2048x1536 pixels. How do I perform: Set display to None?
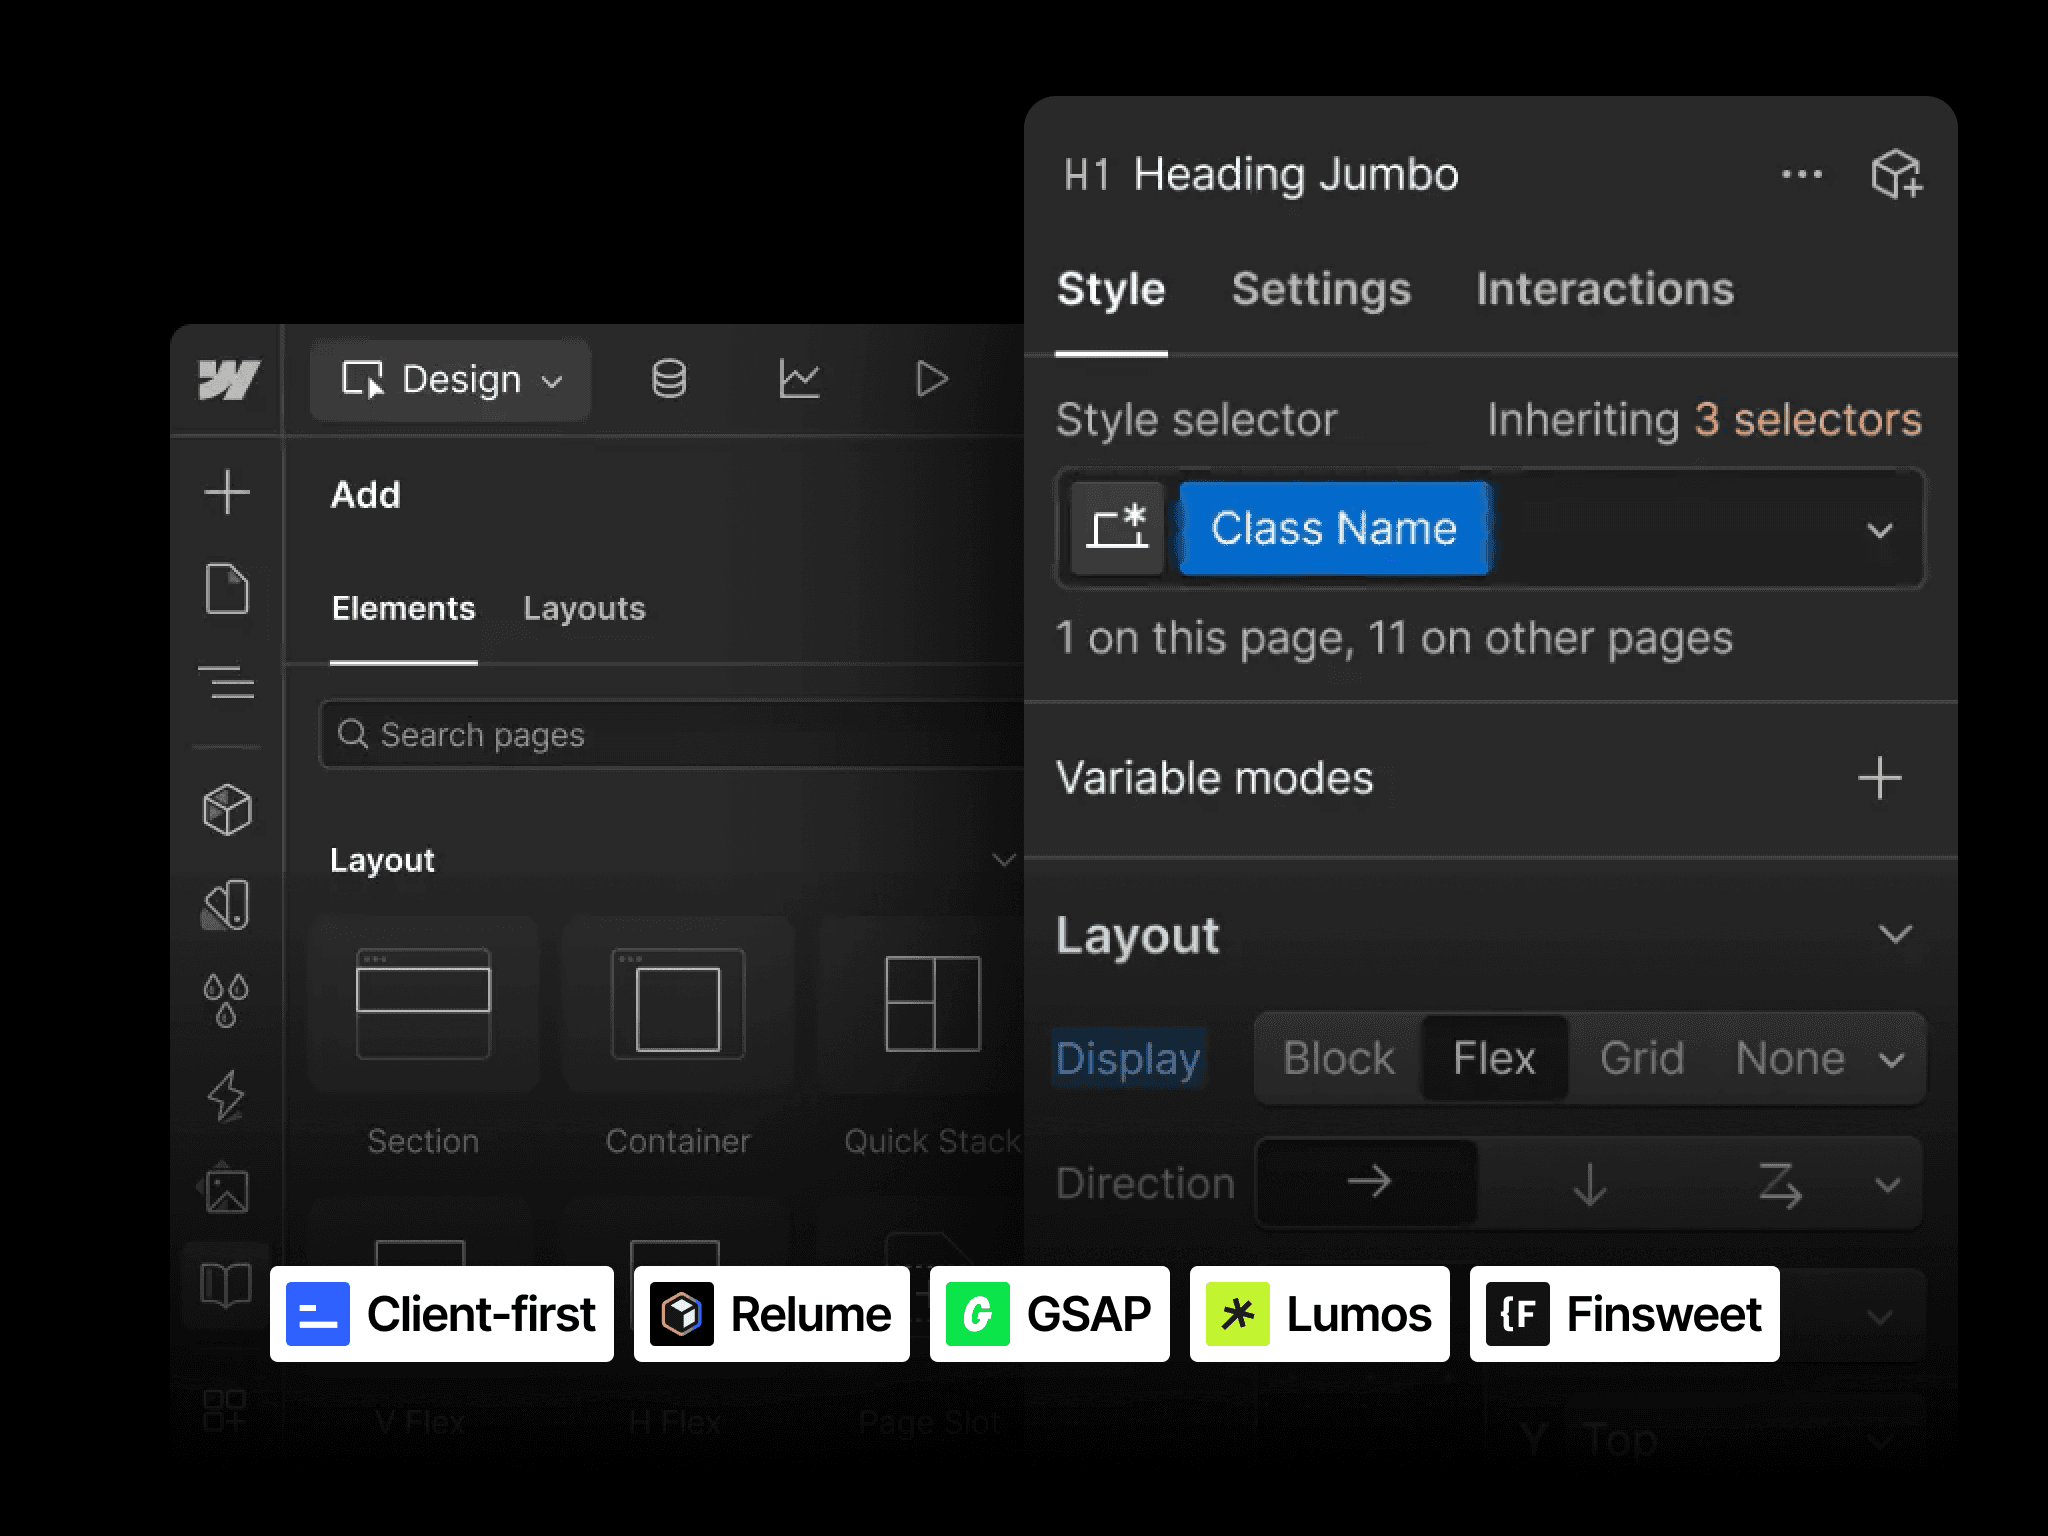pos(1790,1058)
